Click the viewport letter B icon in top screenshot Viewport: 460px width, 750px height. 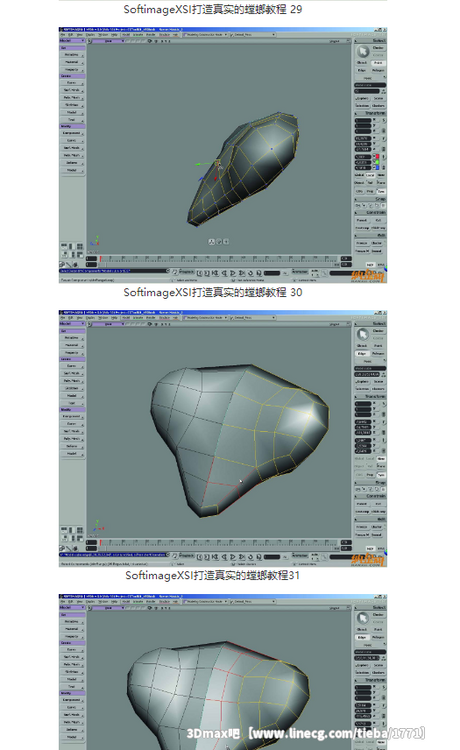click(89, 41)
